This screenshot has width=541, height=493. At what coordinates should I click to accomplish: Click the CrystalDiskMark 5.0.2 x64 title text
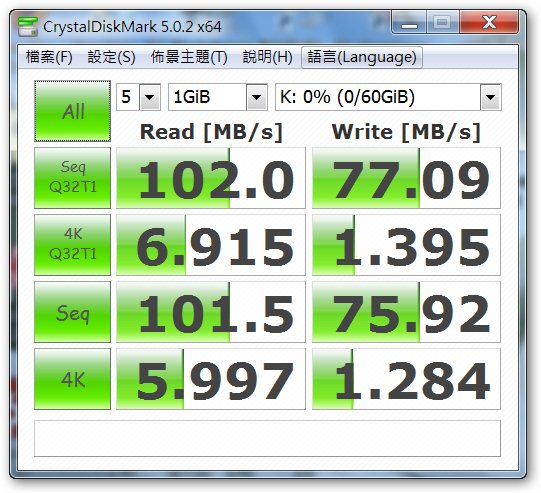132,27
